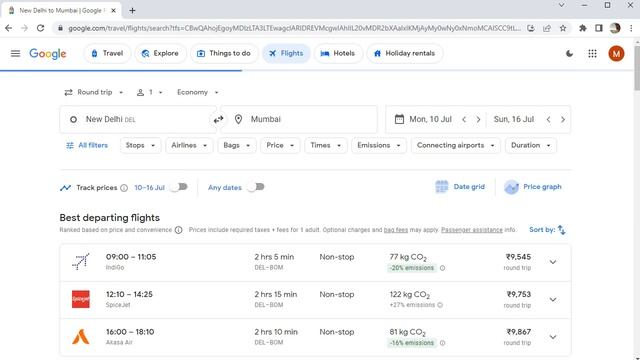Click the share page icon in address bar
Viewport: 640px width, 360px height.
click(x=547, y=28)
